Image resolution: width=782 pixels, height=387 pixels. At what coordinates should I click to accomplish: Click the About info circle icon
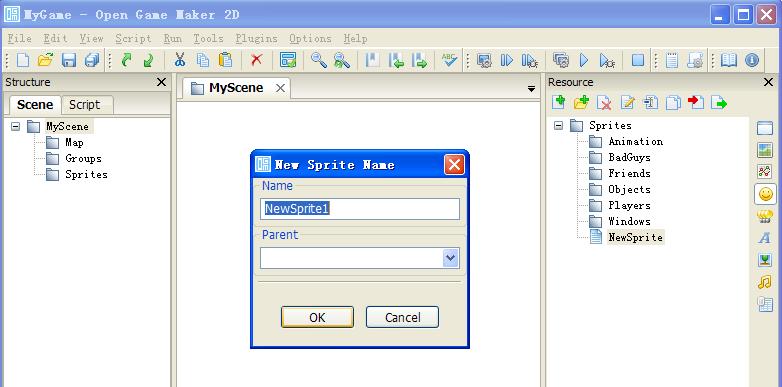click(752, 60)
